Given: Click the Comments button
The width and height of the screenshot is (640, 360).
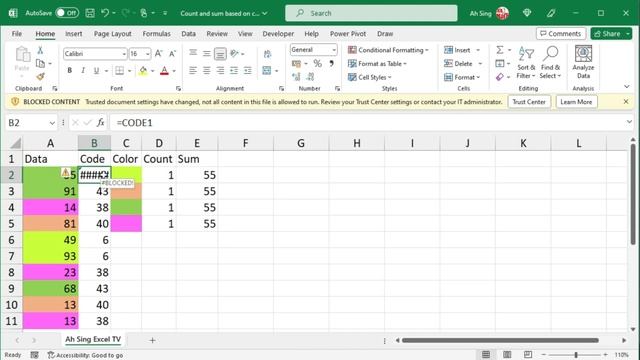Looking at the screenshot, I should point(561,33).
